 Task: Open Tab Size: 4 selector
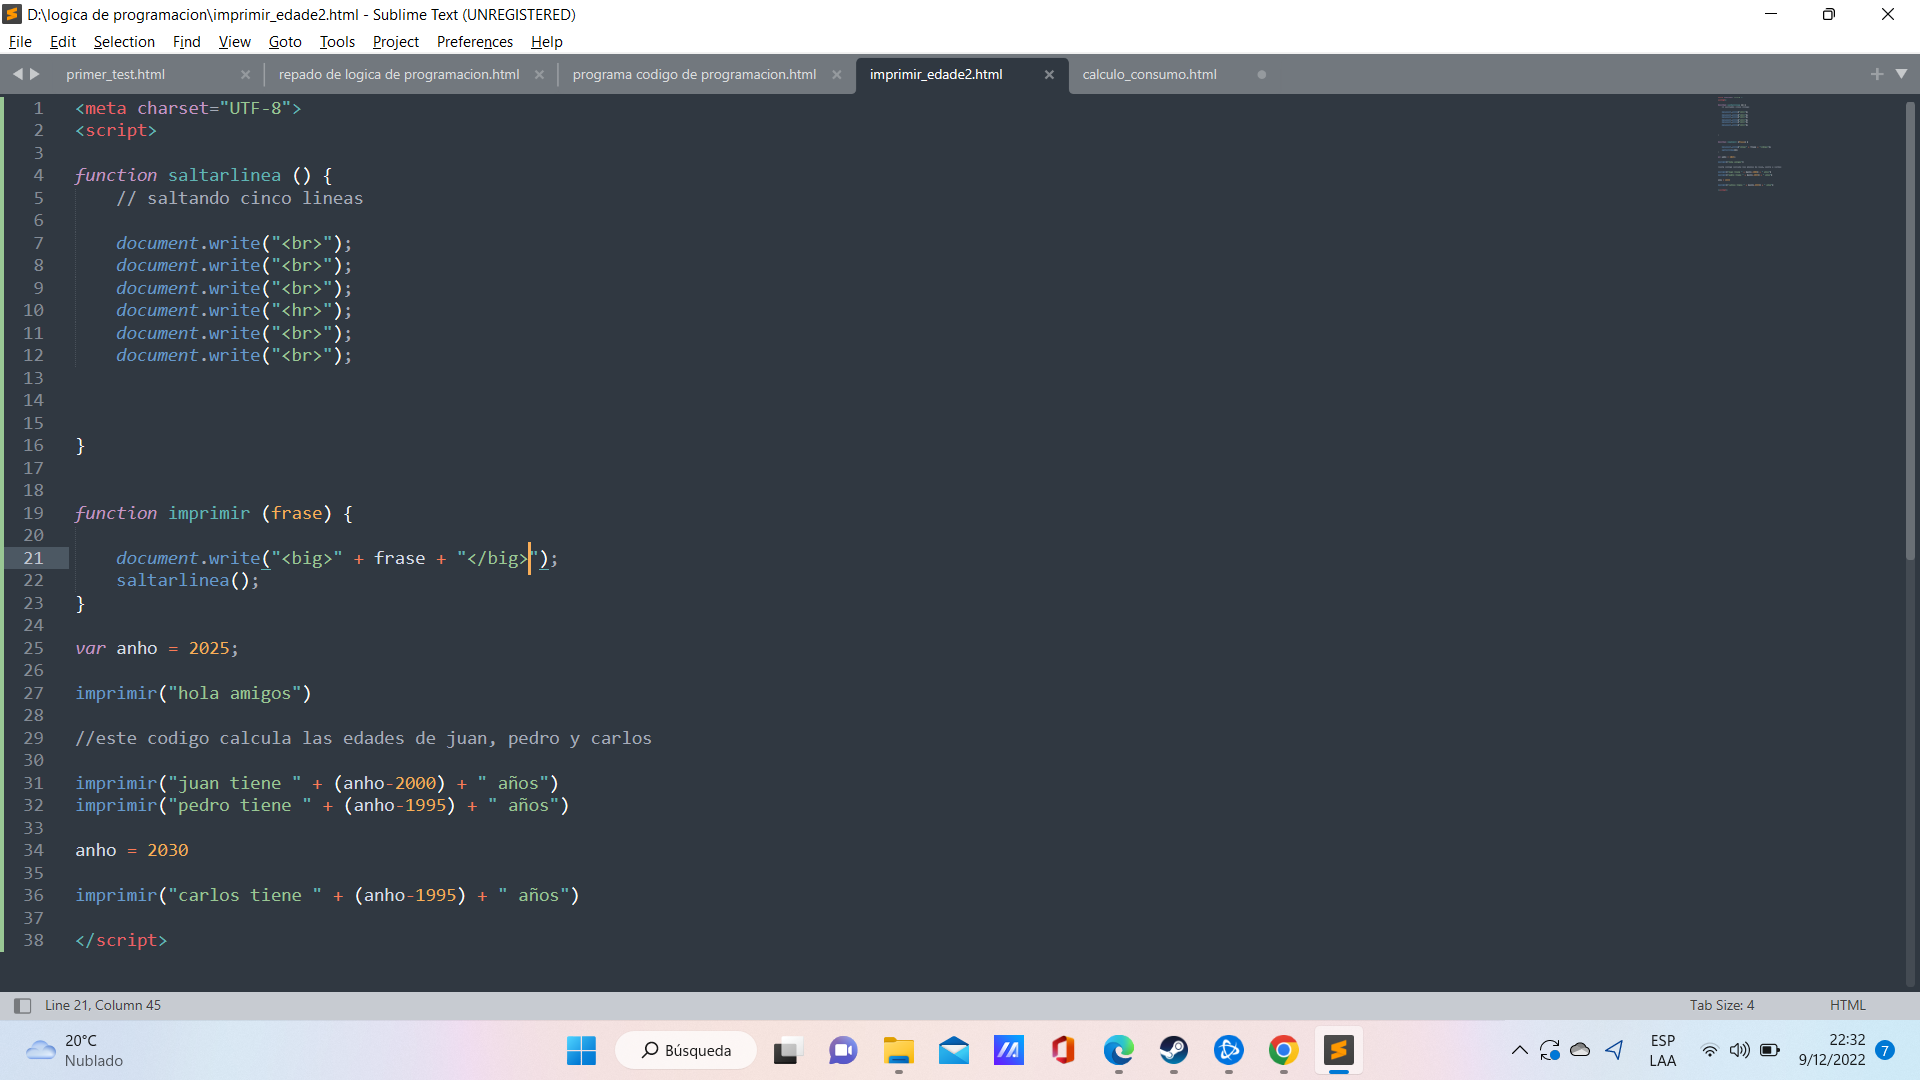pos(1721,1005)
